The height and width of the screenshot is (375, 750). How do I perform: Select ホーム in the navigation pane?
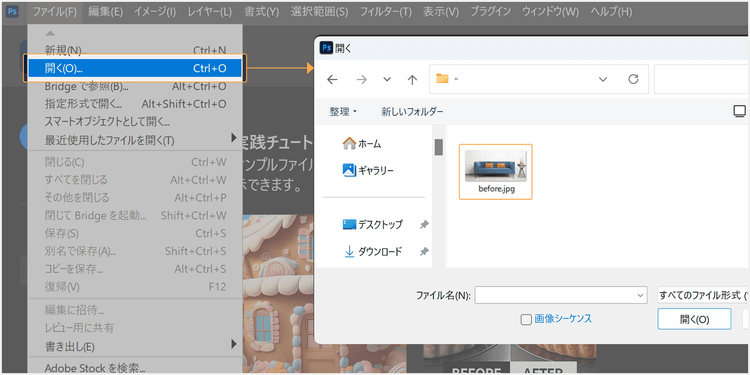point(362,143)
